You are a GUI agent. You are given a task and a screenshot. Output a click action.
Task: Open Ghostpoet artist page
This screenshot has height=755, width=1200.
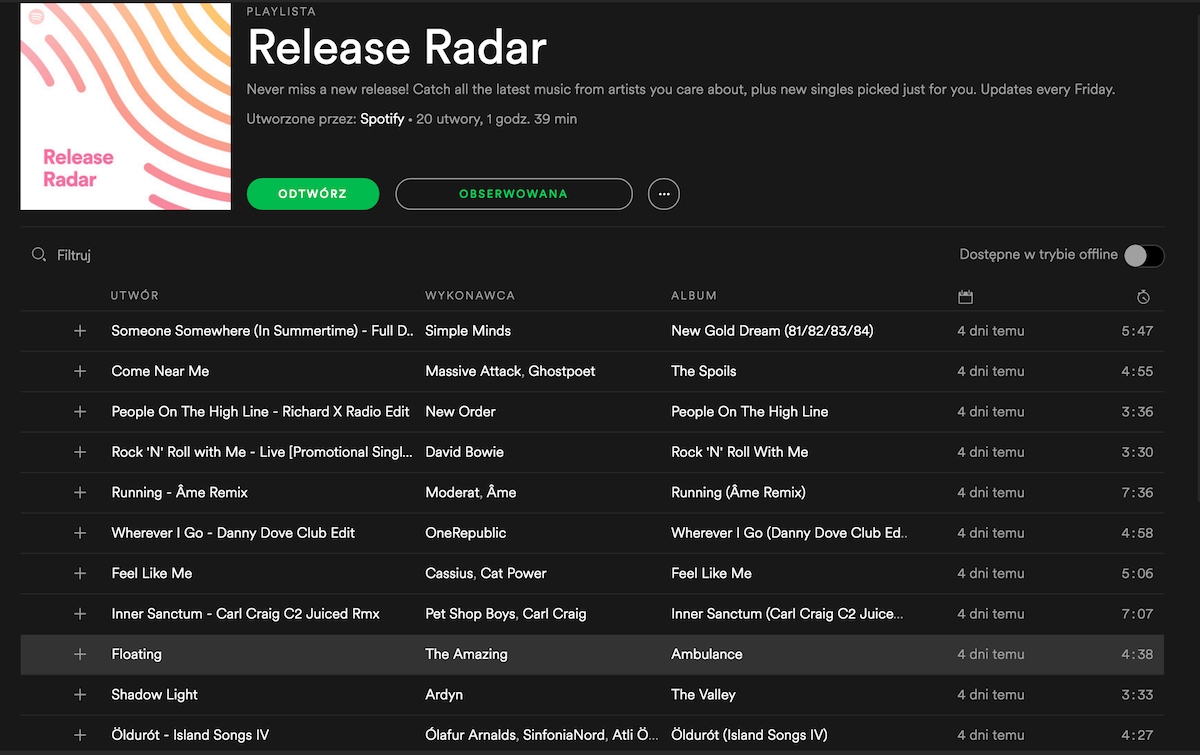562,371
